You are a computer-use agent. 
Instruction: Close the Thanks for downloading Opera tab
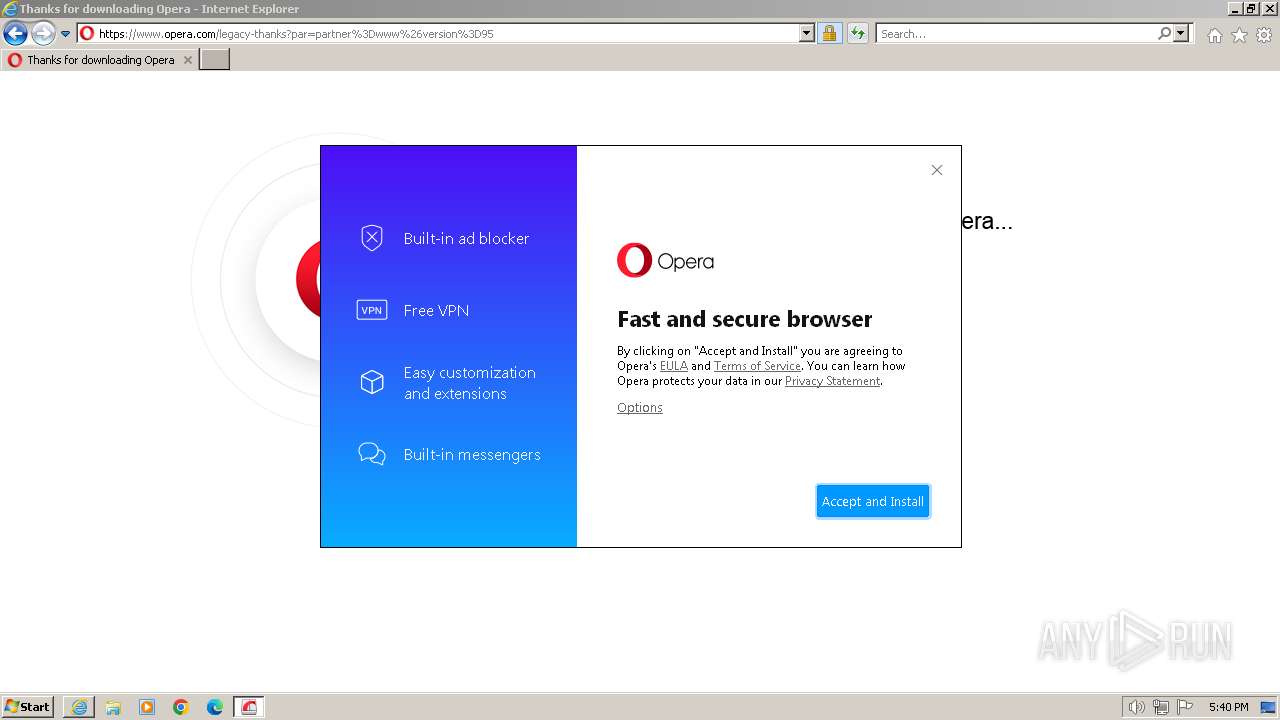(187, 60)
